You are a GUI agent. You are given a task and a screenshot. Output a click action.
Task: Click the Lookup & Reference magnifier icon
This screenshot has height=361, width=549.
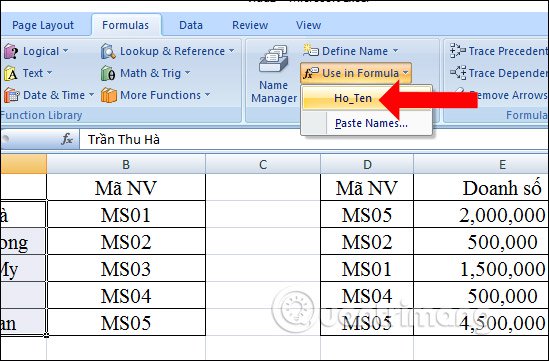[x=108, y=51]
